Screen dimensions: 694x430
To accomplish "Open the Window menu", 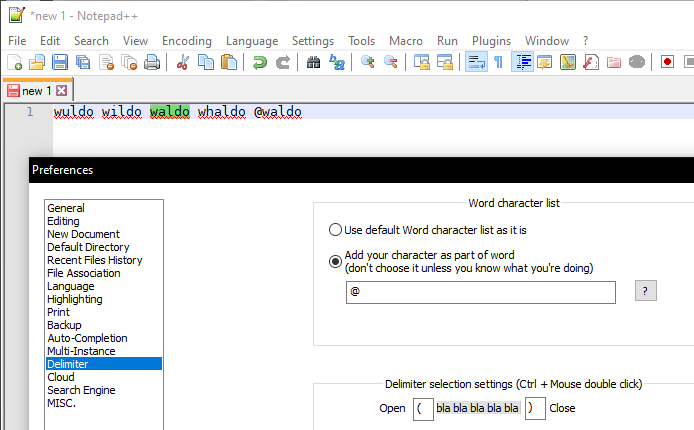I will (547, 41).
